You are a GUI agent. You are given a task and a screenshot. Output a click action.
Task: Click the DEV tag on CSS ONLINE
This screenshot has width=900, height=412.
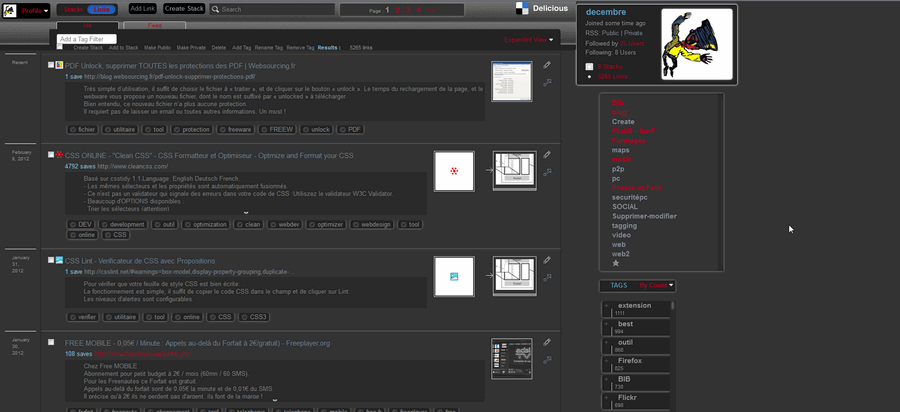coord(81,224)
